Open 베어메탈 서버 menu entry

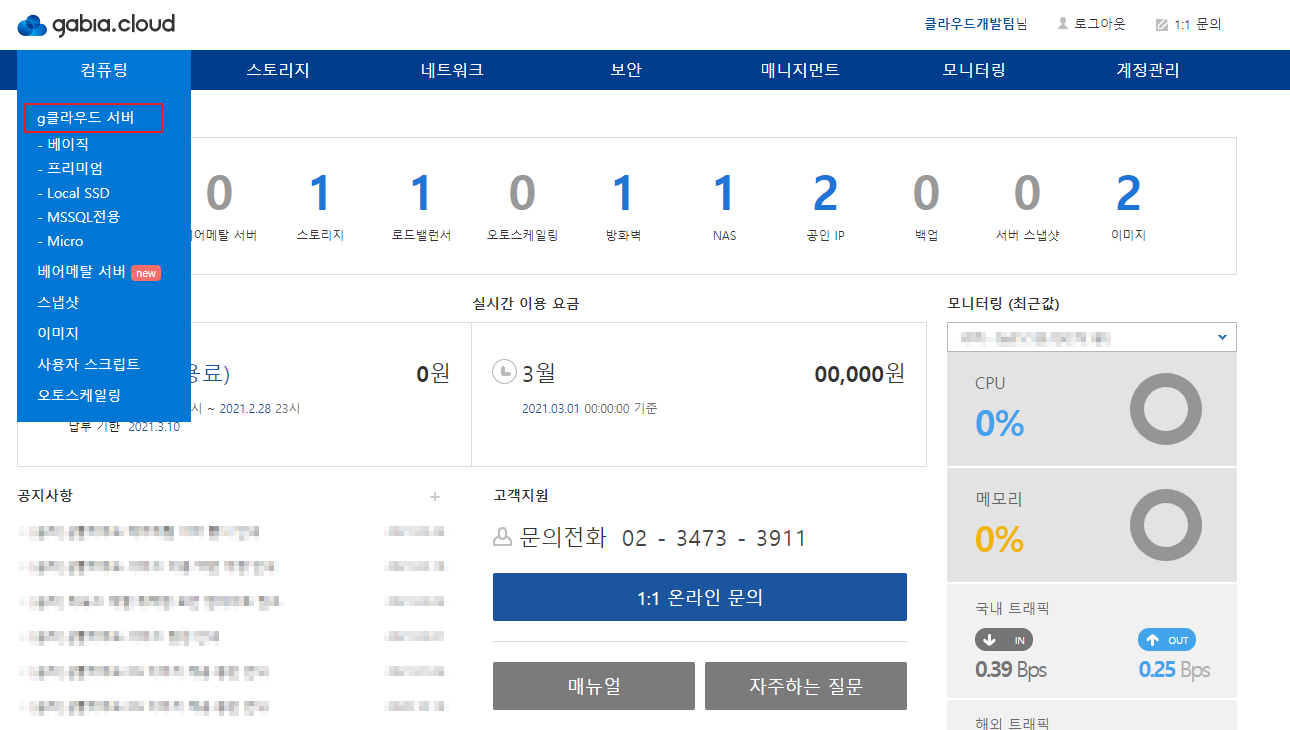click(81, 271)
